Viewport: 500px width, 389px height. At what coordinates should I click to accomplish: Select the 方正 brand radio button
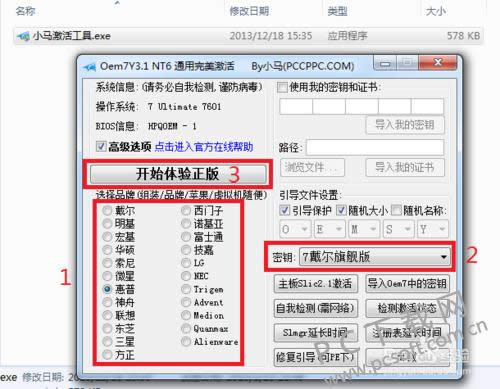[107, 355]
